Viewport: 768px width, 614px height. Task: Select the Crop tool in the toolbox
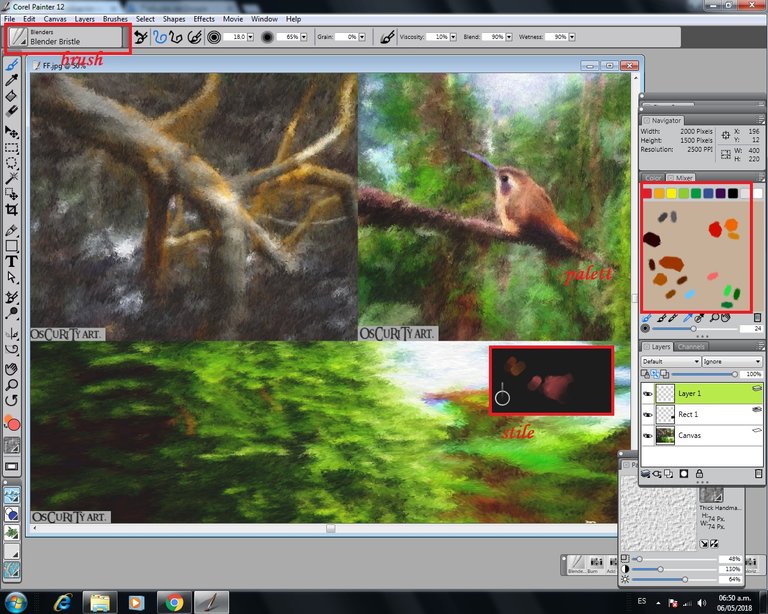point(12,210)
